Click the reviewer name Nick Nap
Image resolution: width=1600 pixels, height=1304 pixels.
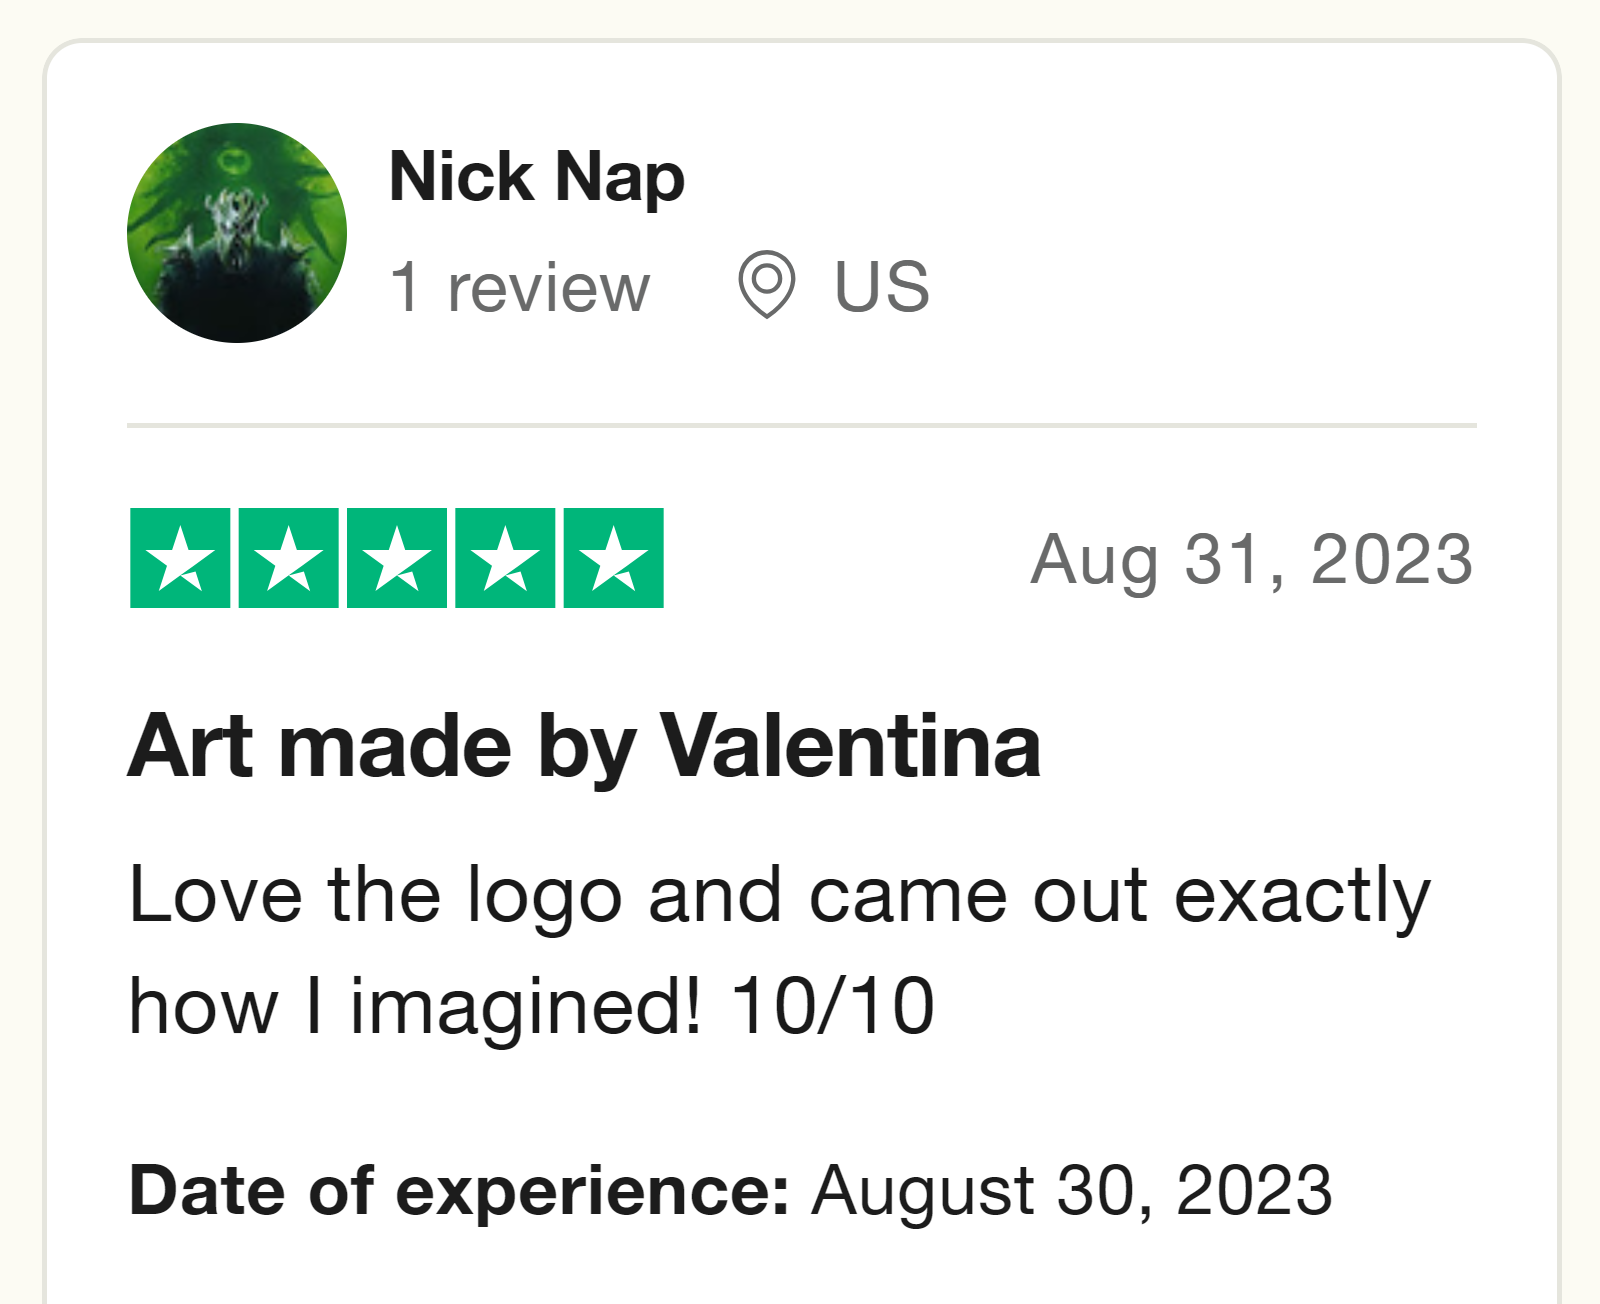click(535, 178)
